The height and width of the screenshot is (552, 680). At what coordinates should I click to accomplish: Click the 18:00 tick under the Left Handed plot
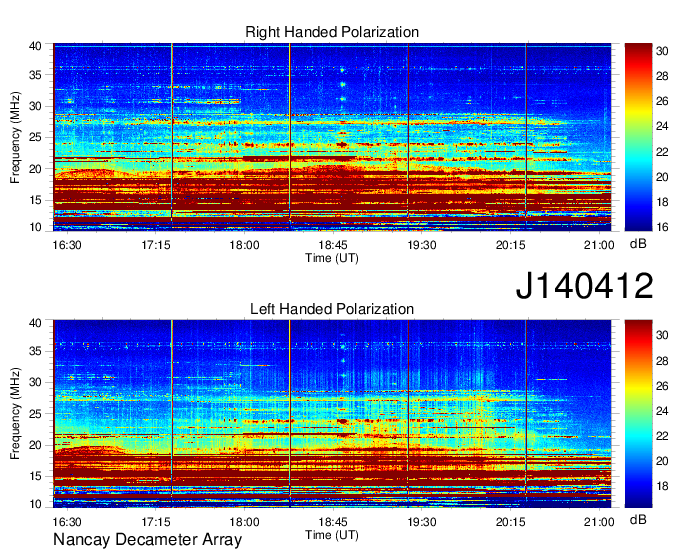point(244,522)
